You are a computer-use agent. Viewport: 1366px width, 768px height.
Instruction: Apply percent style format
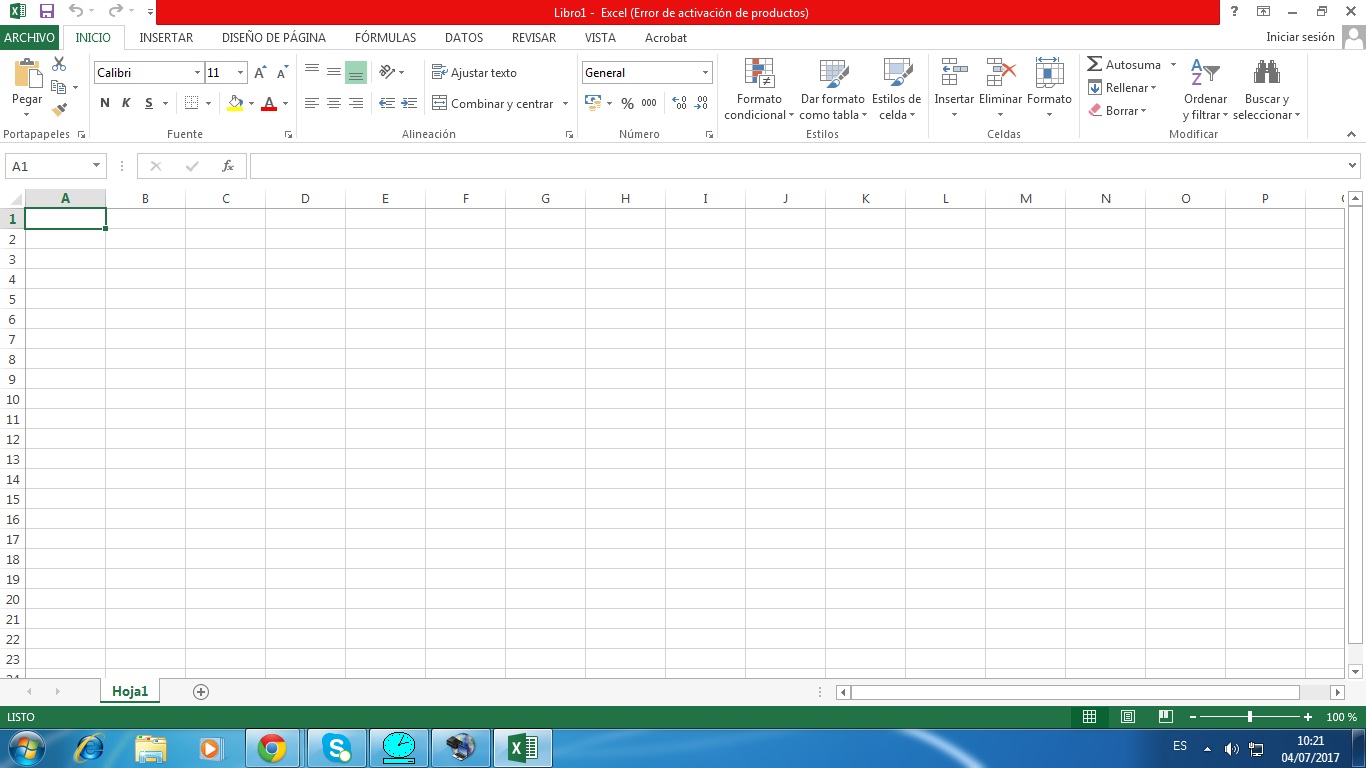(x=627, y=103)
